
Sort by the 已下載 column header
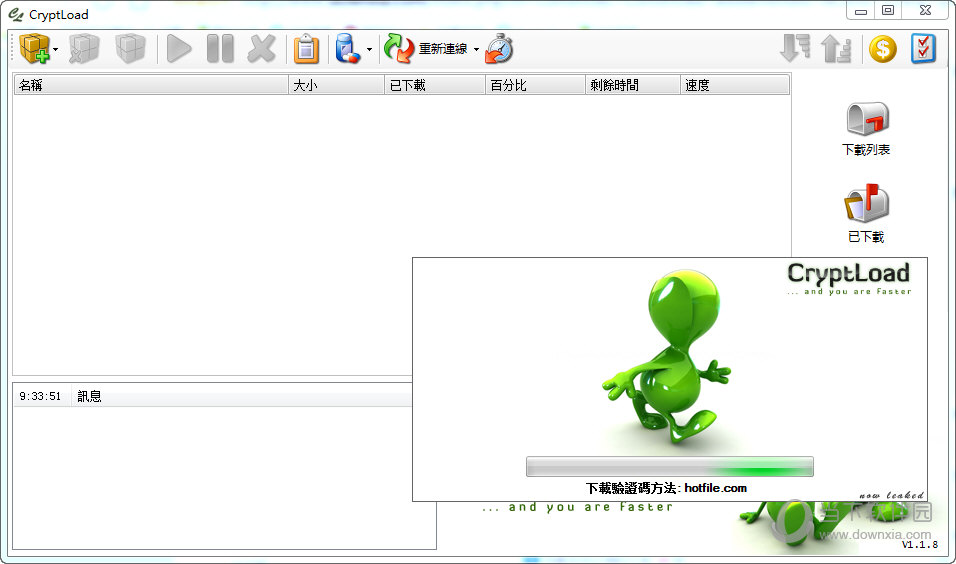pos(435,85)
